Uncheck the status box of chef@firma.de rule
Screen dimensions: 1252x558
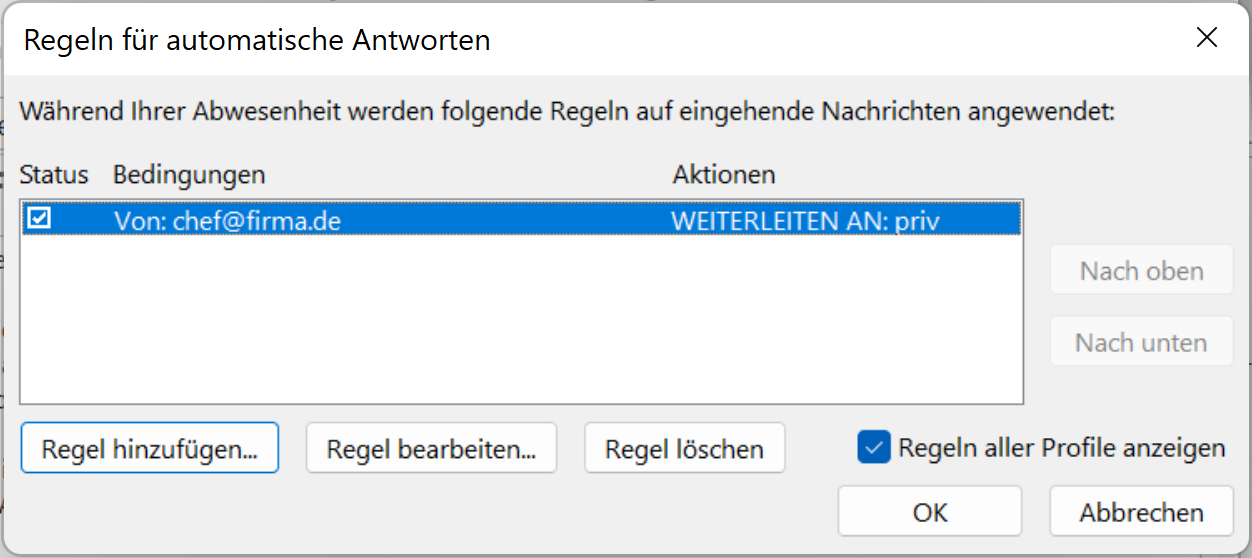(x=39, y=217)
